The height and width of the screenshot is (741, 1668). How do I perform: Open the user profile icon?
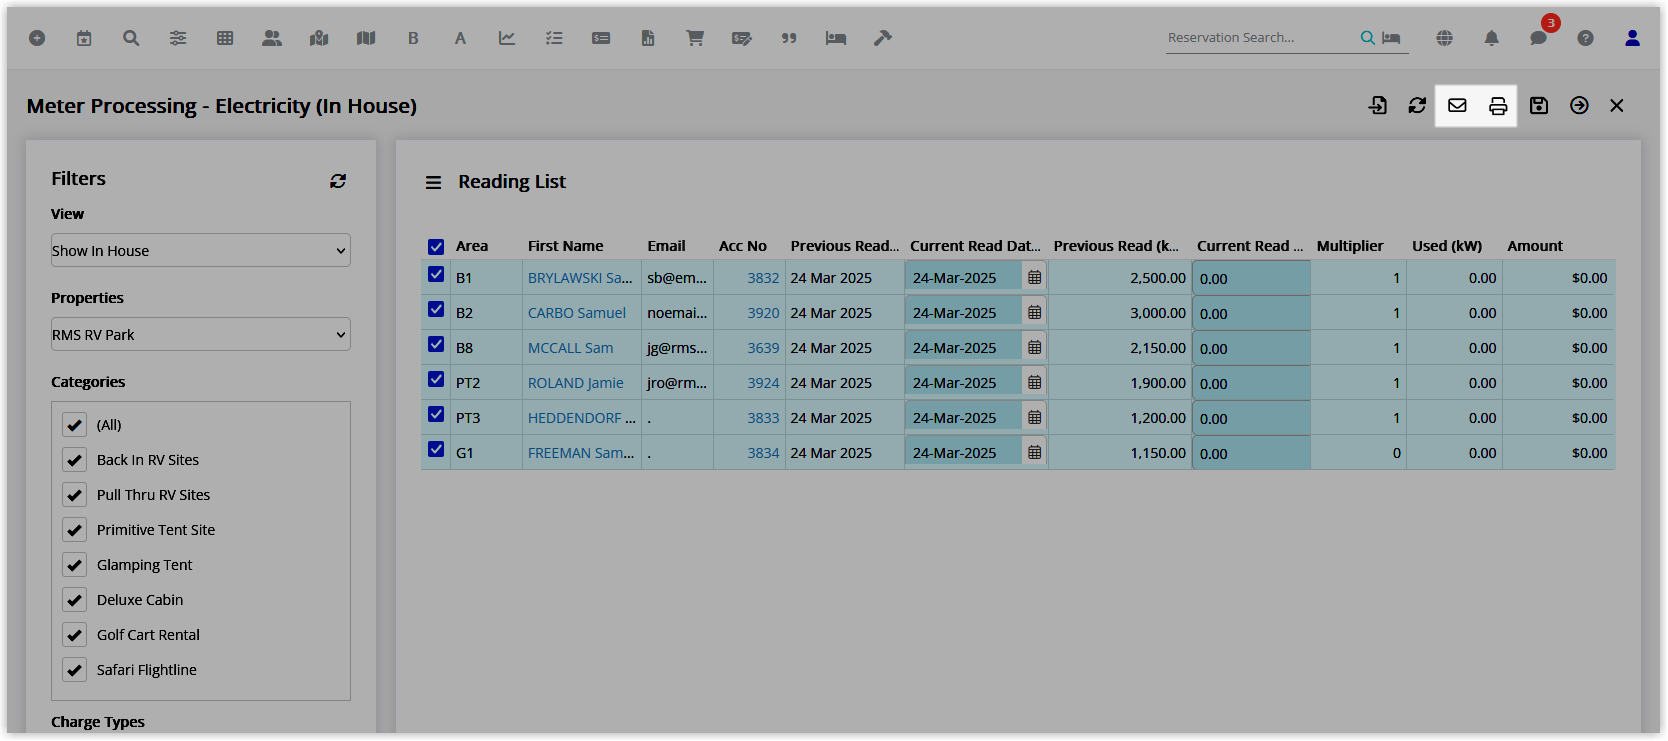pyautogui.click(x=1633, y=38)
